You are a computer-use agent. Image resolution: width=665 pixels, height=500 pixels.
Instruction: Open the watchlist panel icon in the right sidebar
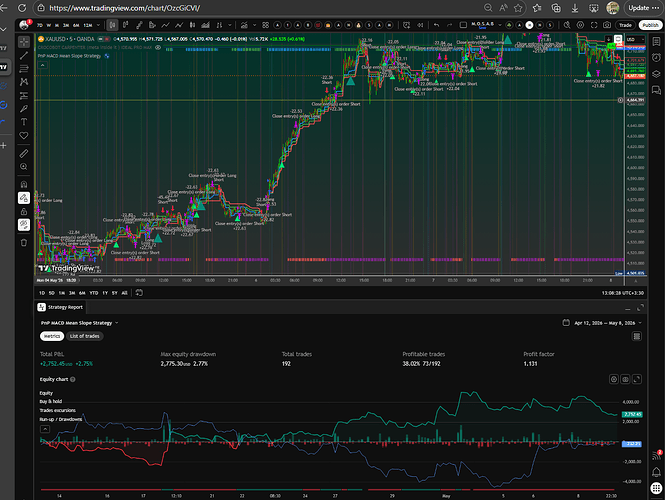pos(656,42)
